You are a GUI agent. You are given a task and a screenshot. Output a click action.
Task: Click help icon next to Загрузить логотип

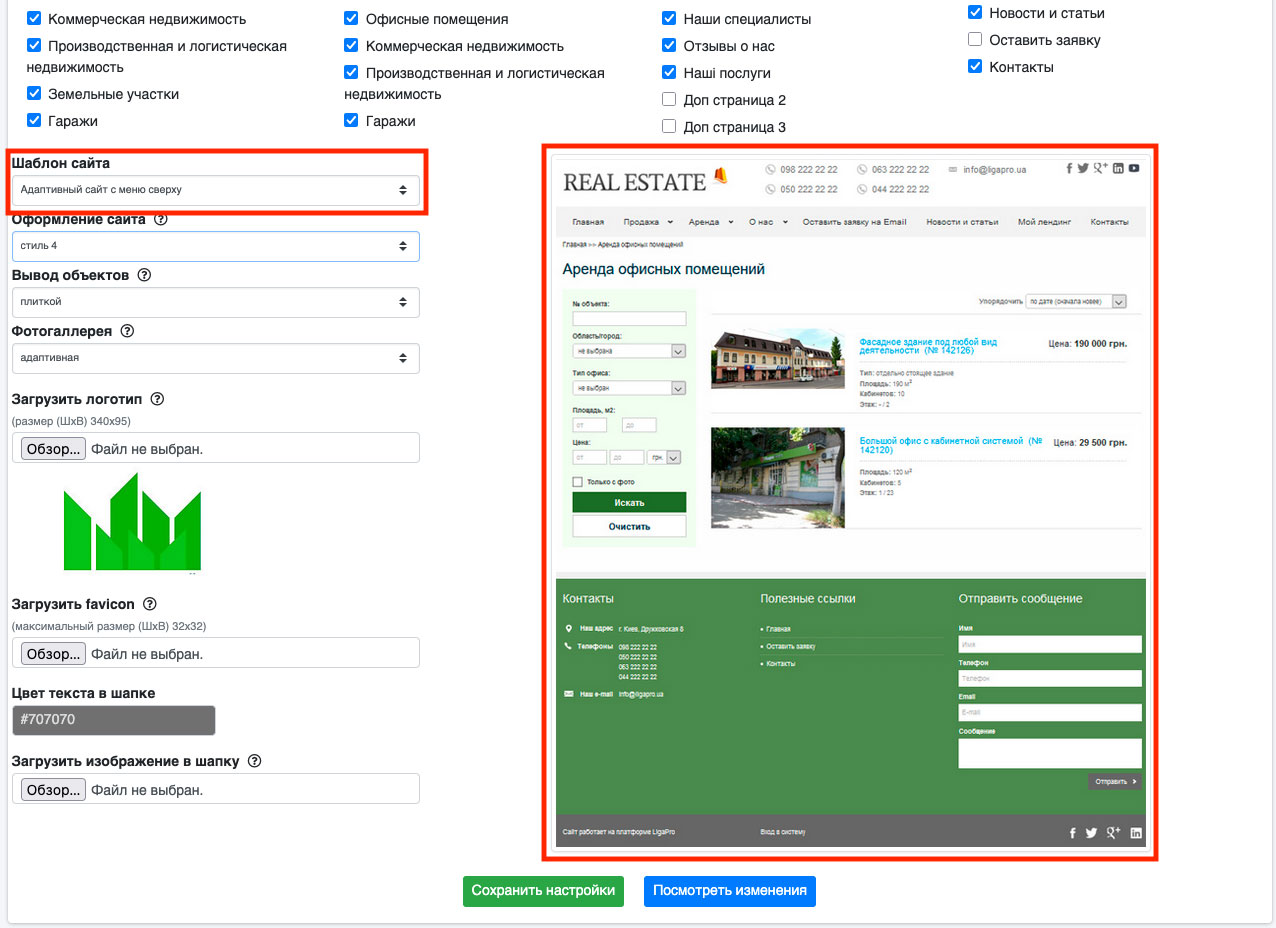[157, 399]
